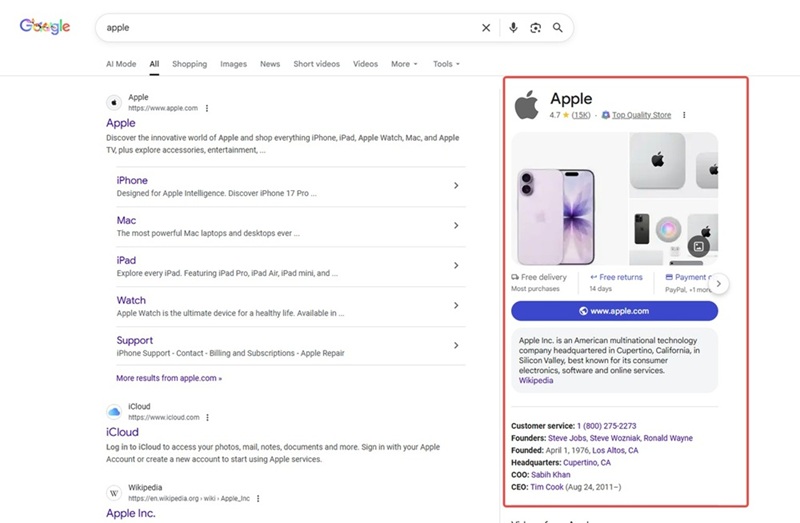800x523 pixels.
Task: Open three-dot menu next to icloud.com result
Action: coord(207,417)
